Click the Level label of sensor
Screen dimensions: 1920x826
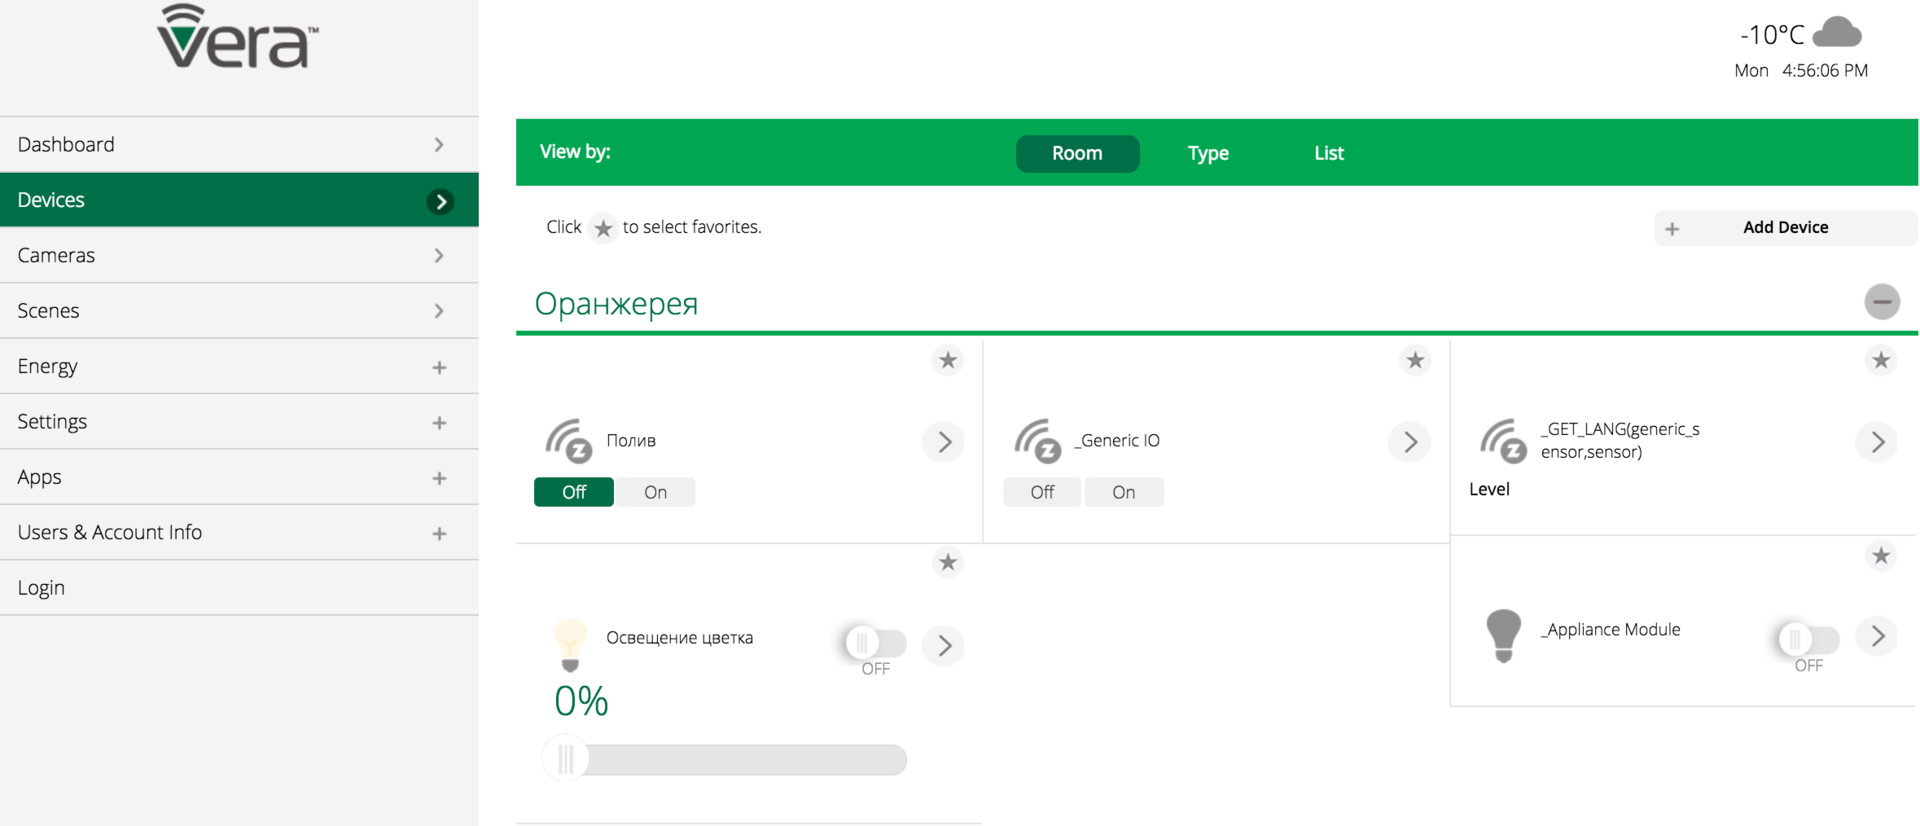1489,489
